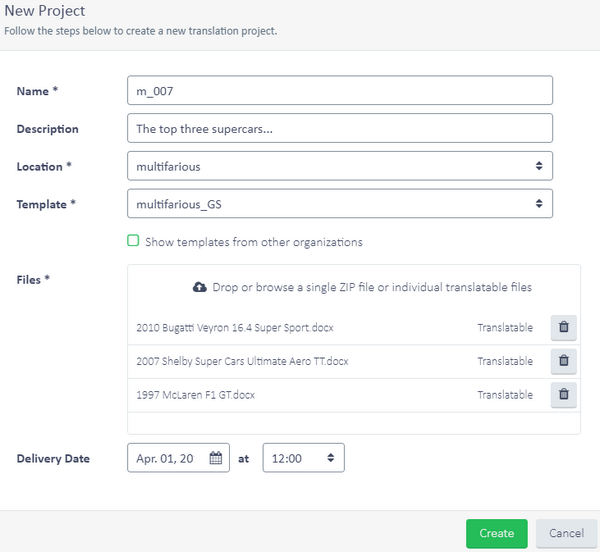The height and width of the screenshot is (552, 600).
Task: Click into the Description text field
Action: (340, 128)
